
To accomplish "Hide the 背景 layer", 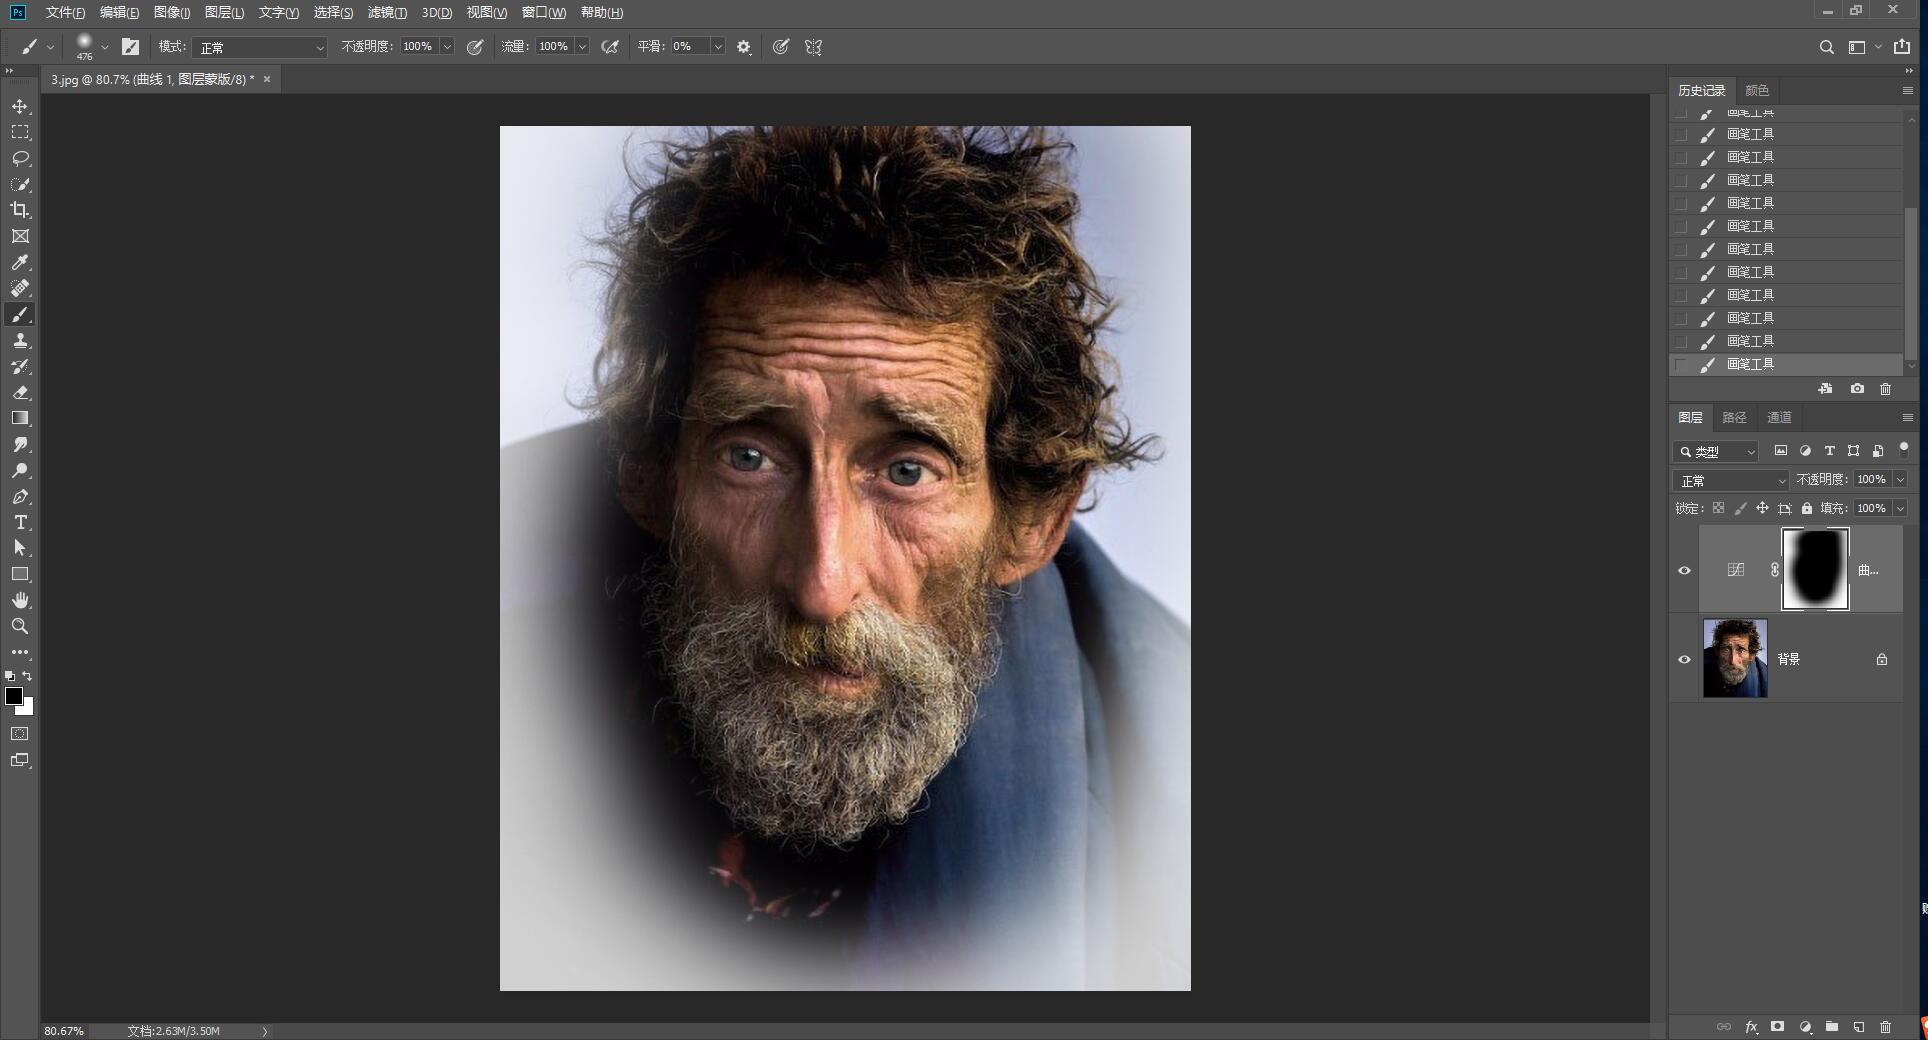I will pyautogui.click(x=1684, y=659).
